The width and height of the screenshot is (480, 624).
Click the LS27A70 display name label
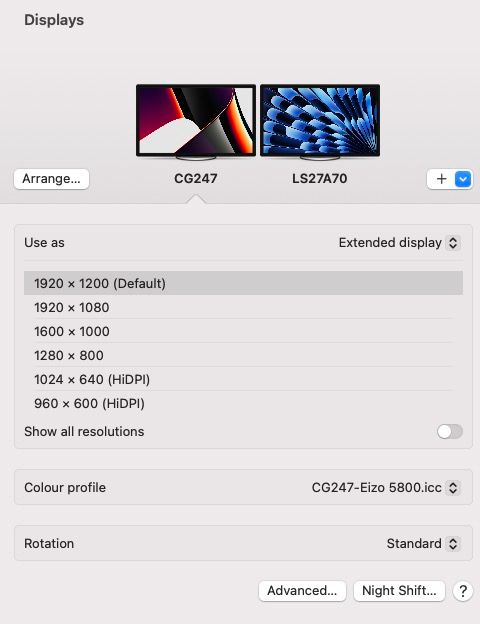coord(320,179)
